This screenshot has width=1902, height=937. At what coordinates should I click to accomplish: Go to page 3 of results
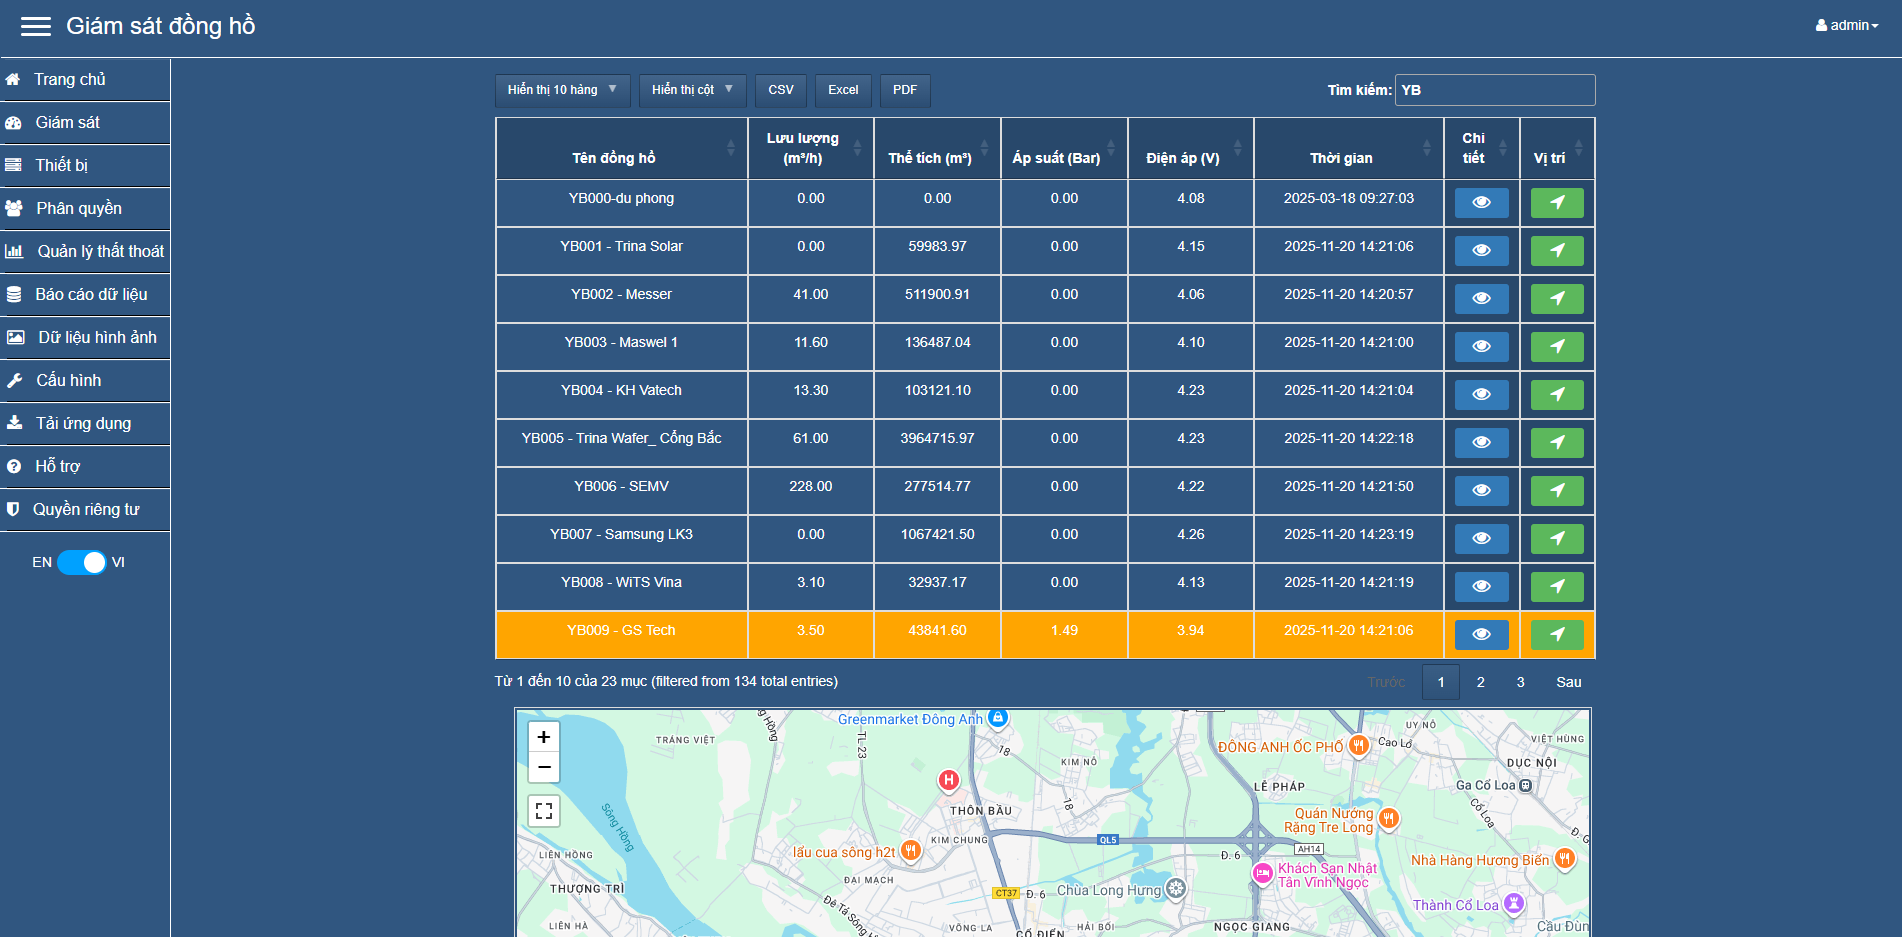click(x=1520, y=682)
